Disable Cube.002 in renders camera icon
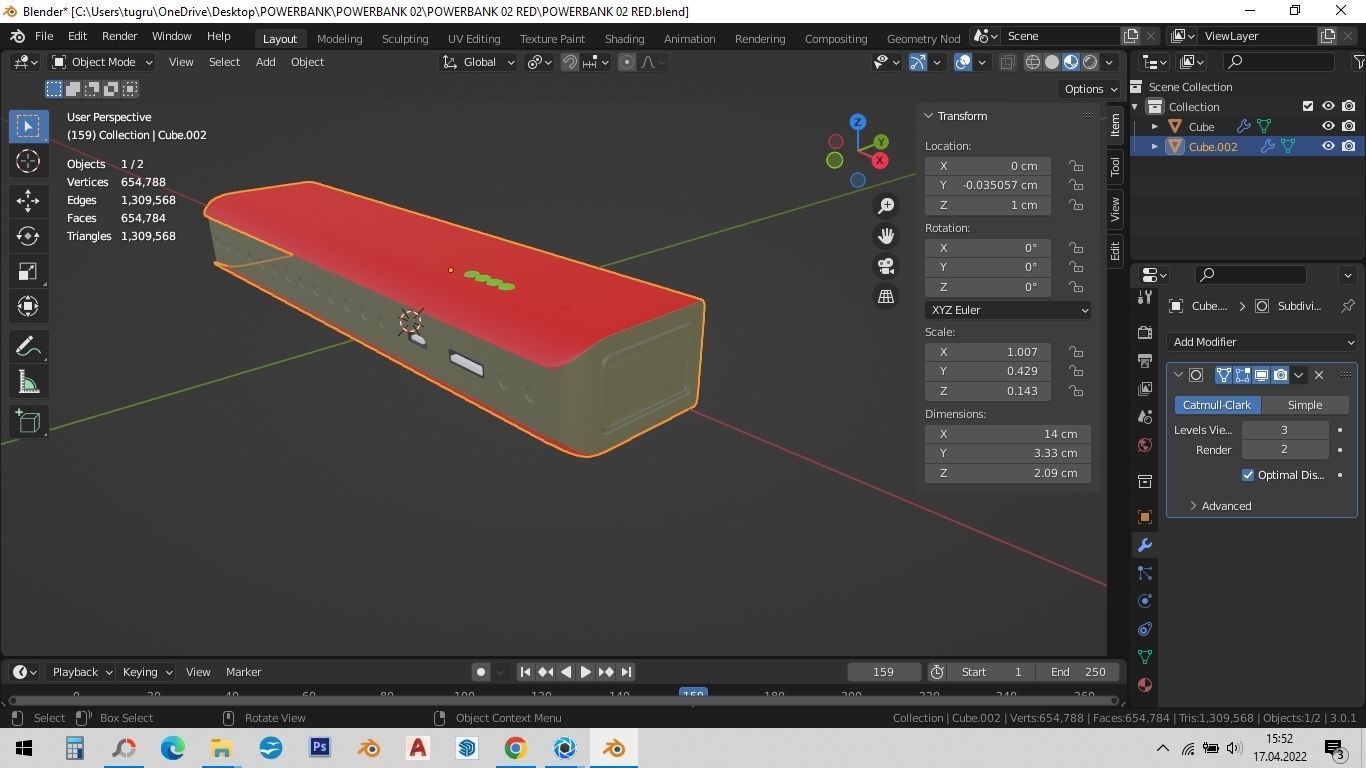This screenshot has width=1366, height=768. (1348, 146)
